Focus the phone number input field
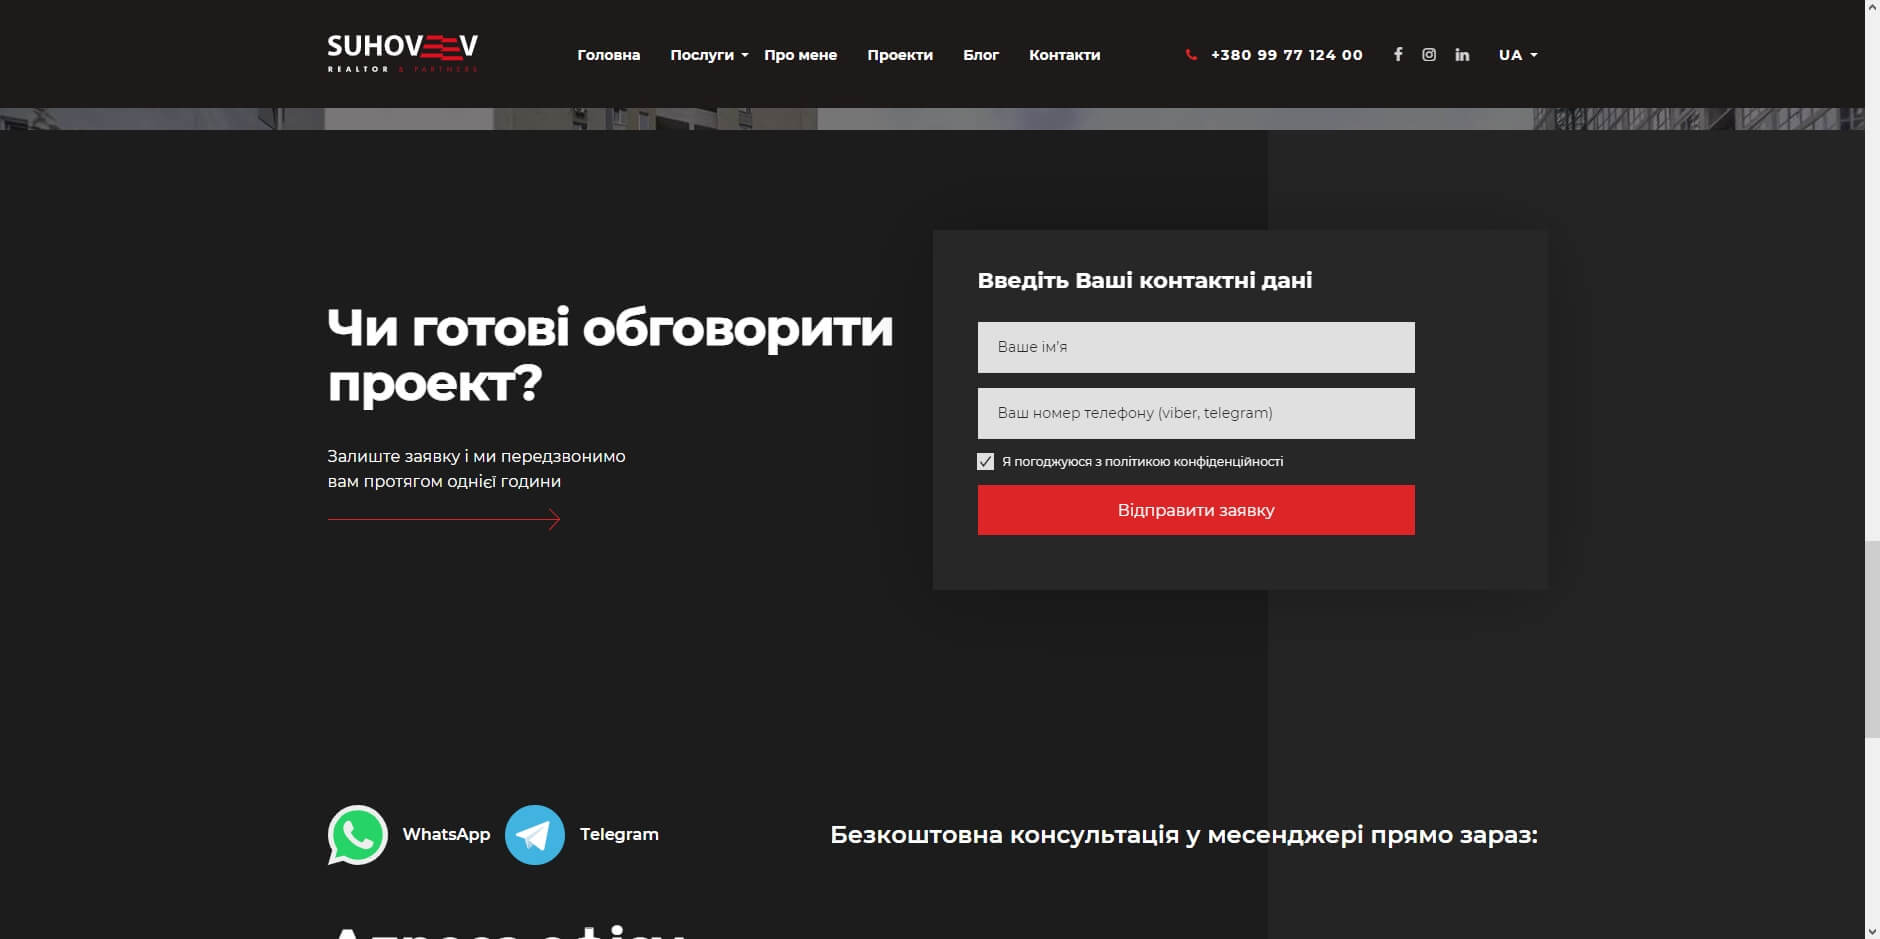 point(1195,413)
